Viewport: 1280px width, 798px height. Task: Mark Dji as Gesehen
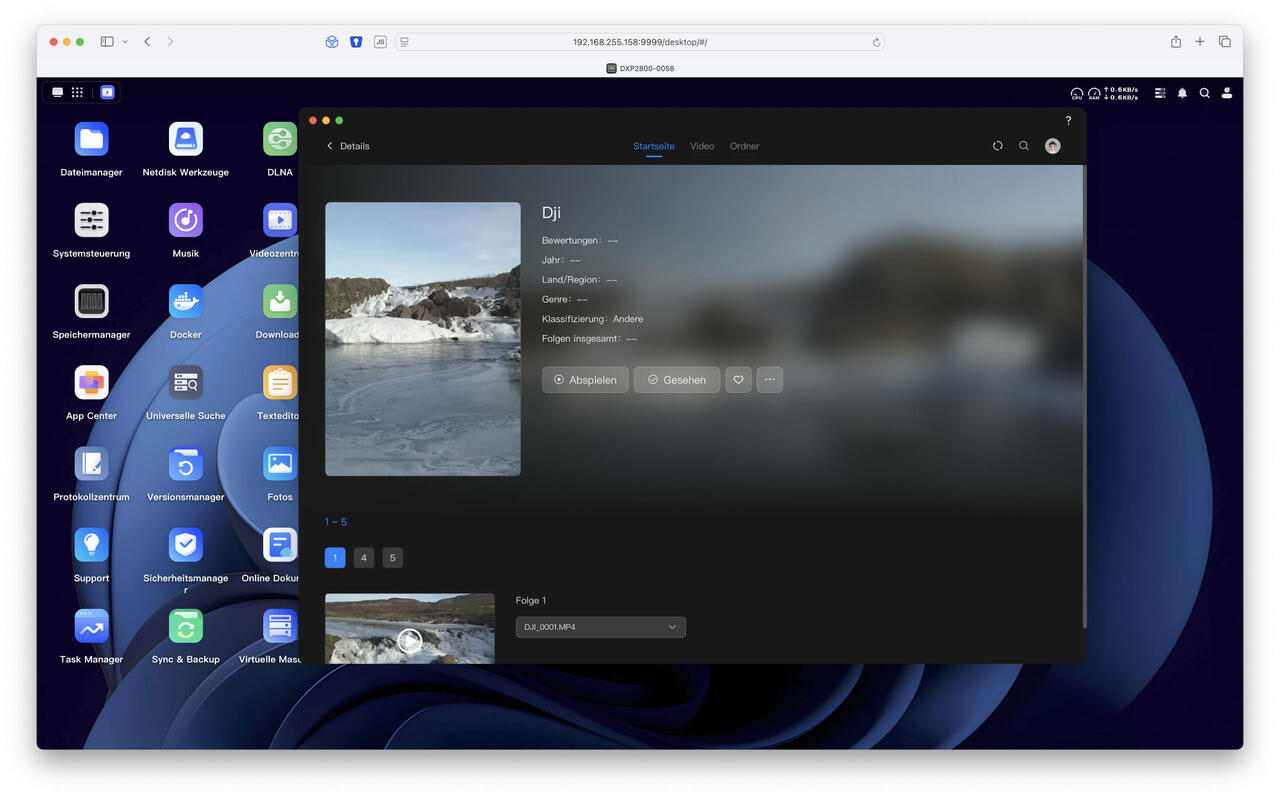677,380
